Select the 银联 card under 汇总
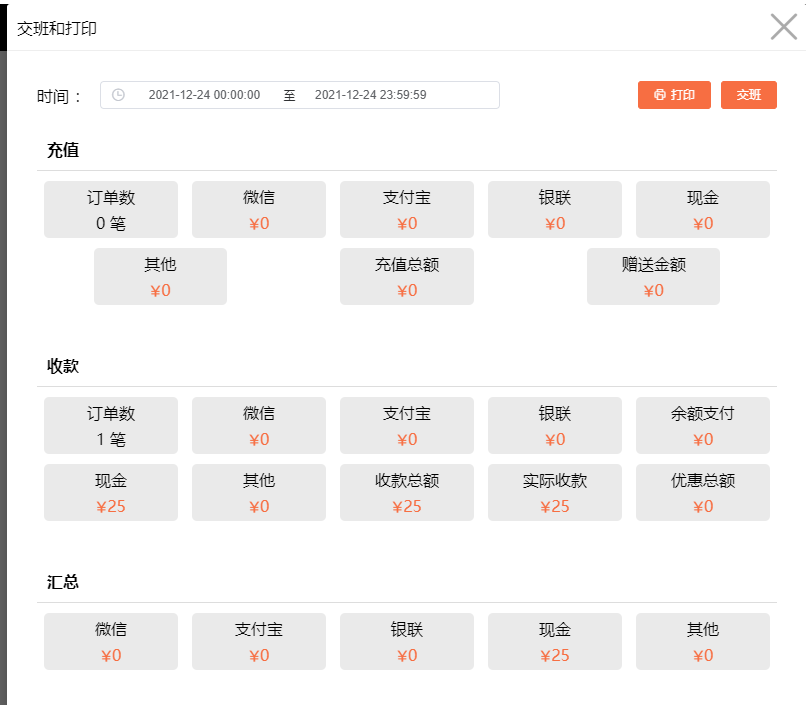This screenshot has height=705, width=806. pos(407,641)
